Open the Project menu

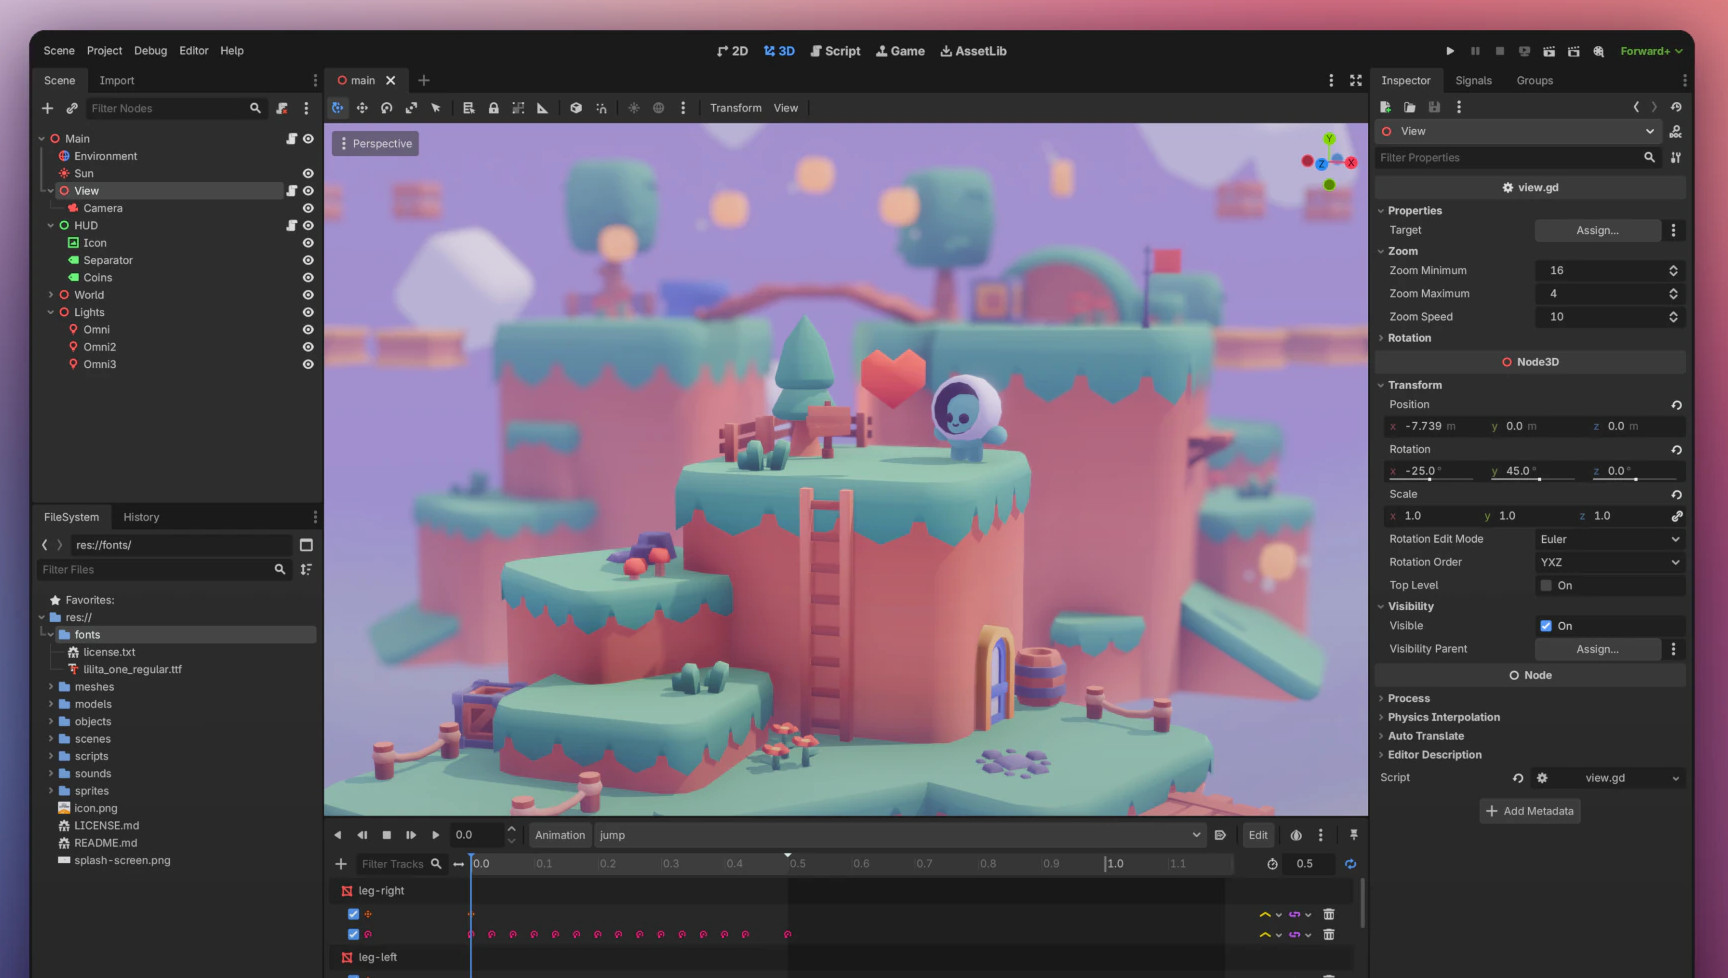(104, 50)
